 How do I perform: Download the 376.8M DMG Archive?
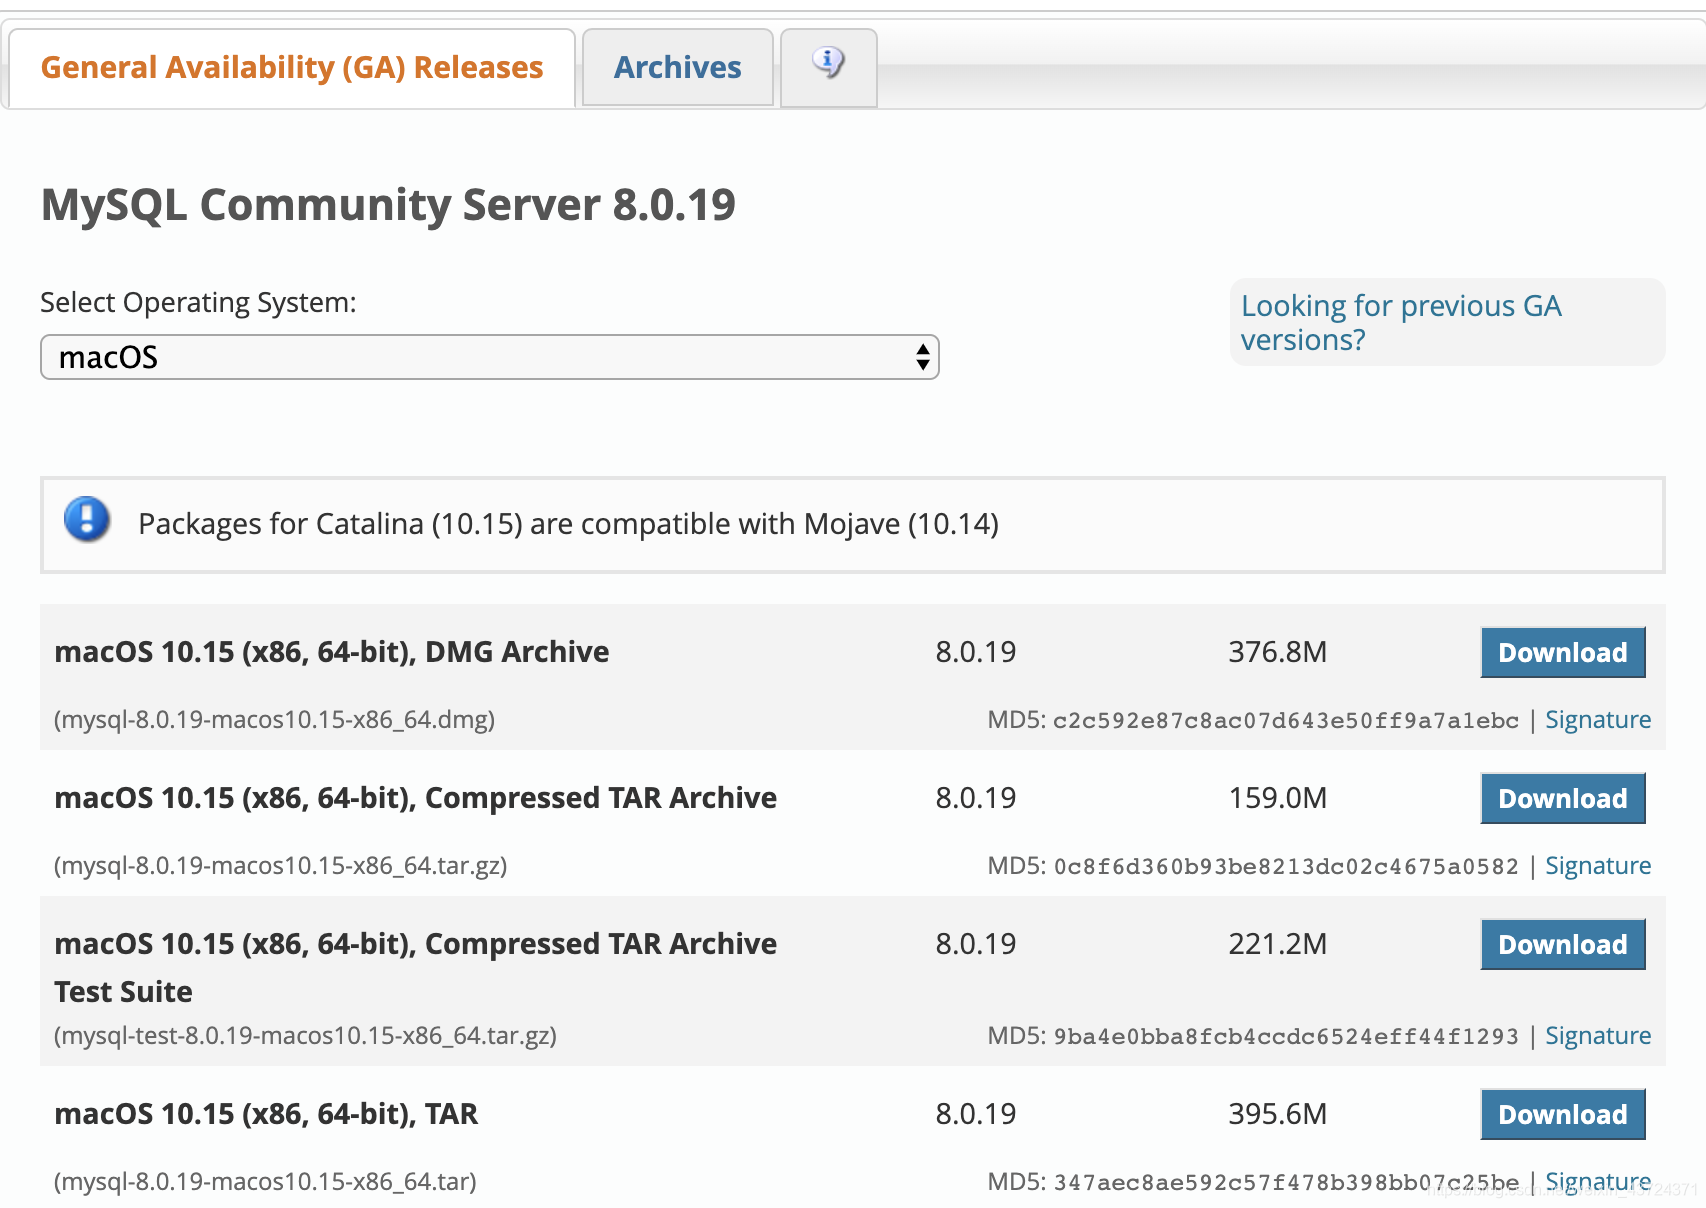tap(1562, 652)
